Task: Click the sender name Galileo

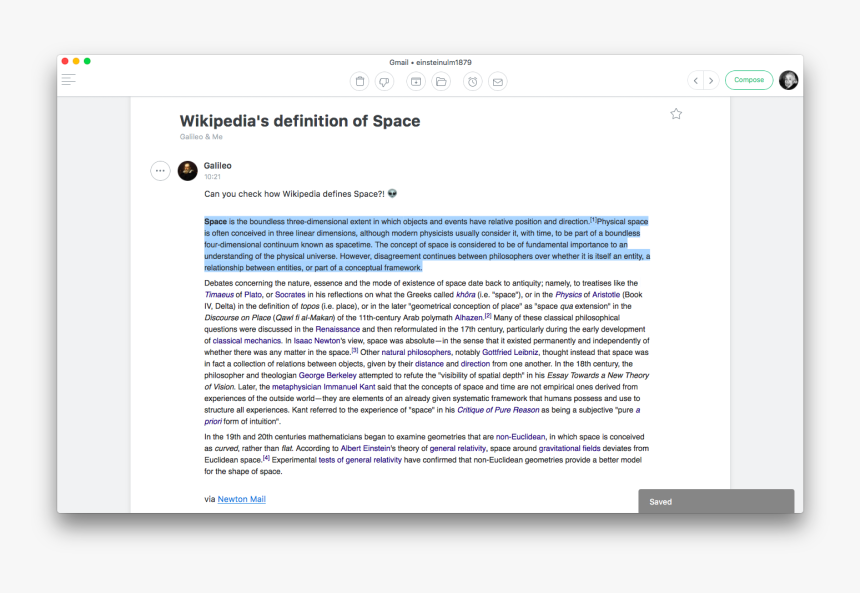Action: [218, 166]
